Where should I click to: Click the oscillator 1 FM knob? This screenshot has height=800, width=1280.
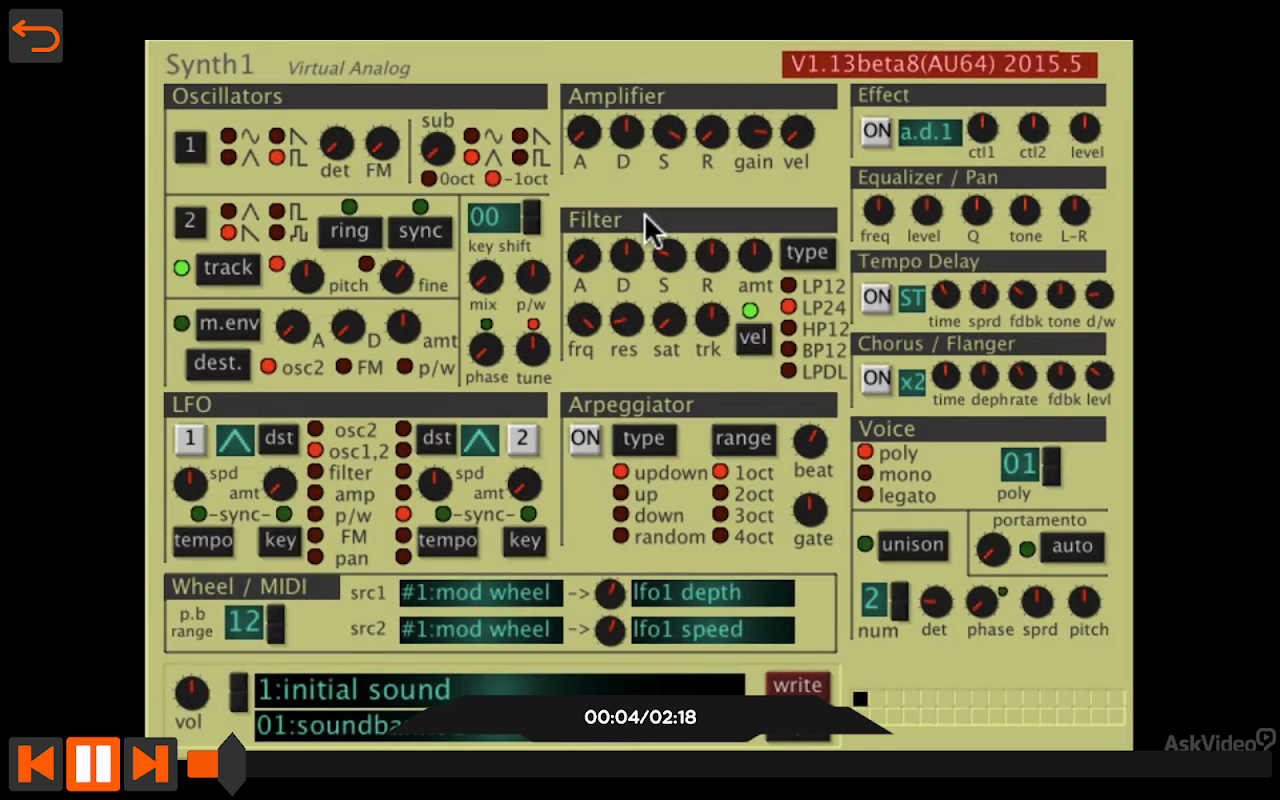(x=381, y=144)
